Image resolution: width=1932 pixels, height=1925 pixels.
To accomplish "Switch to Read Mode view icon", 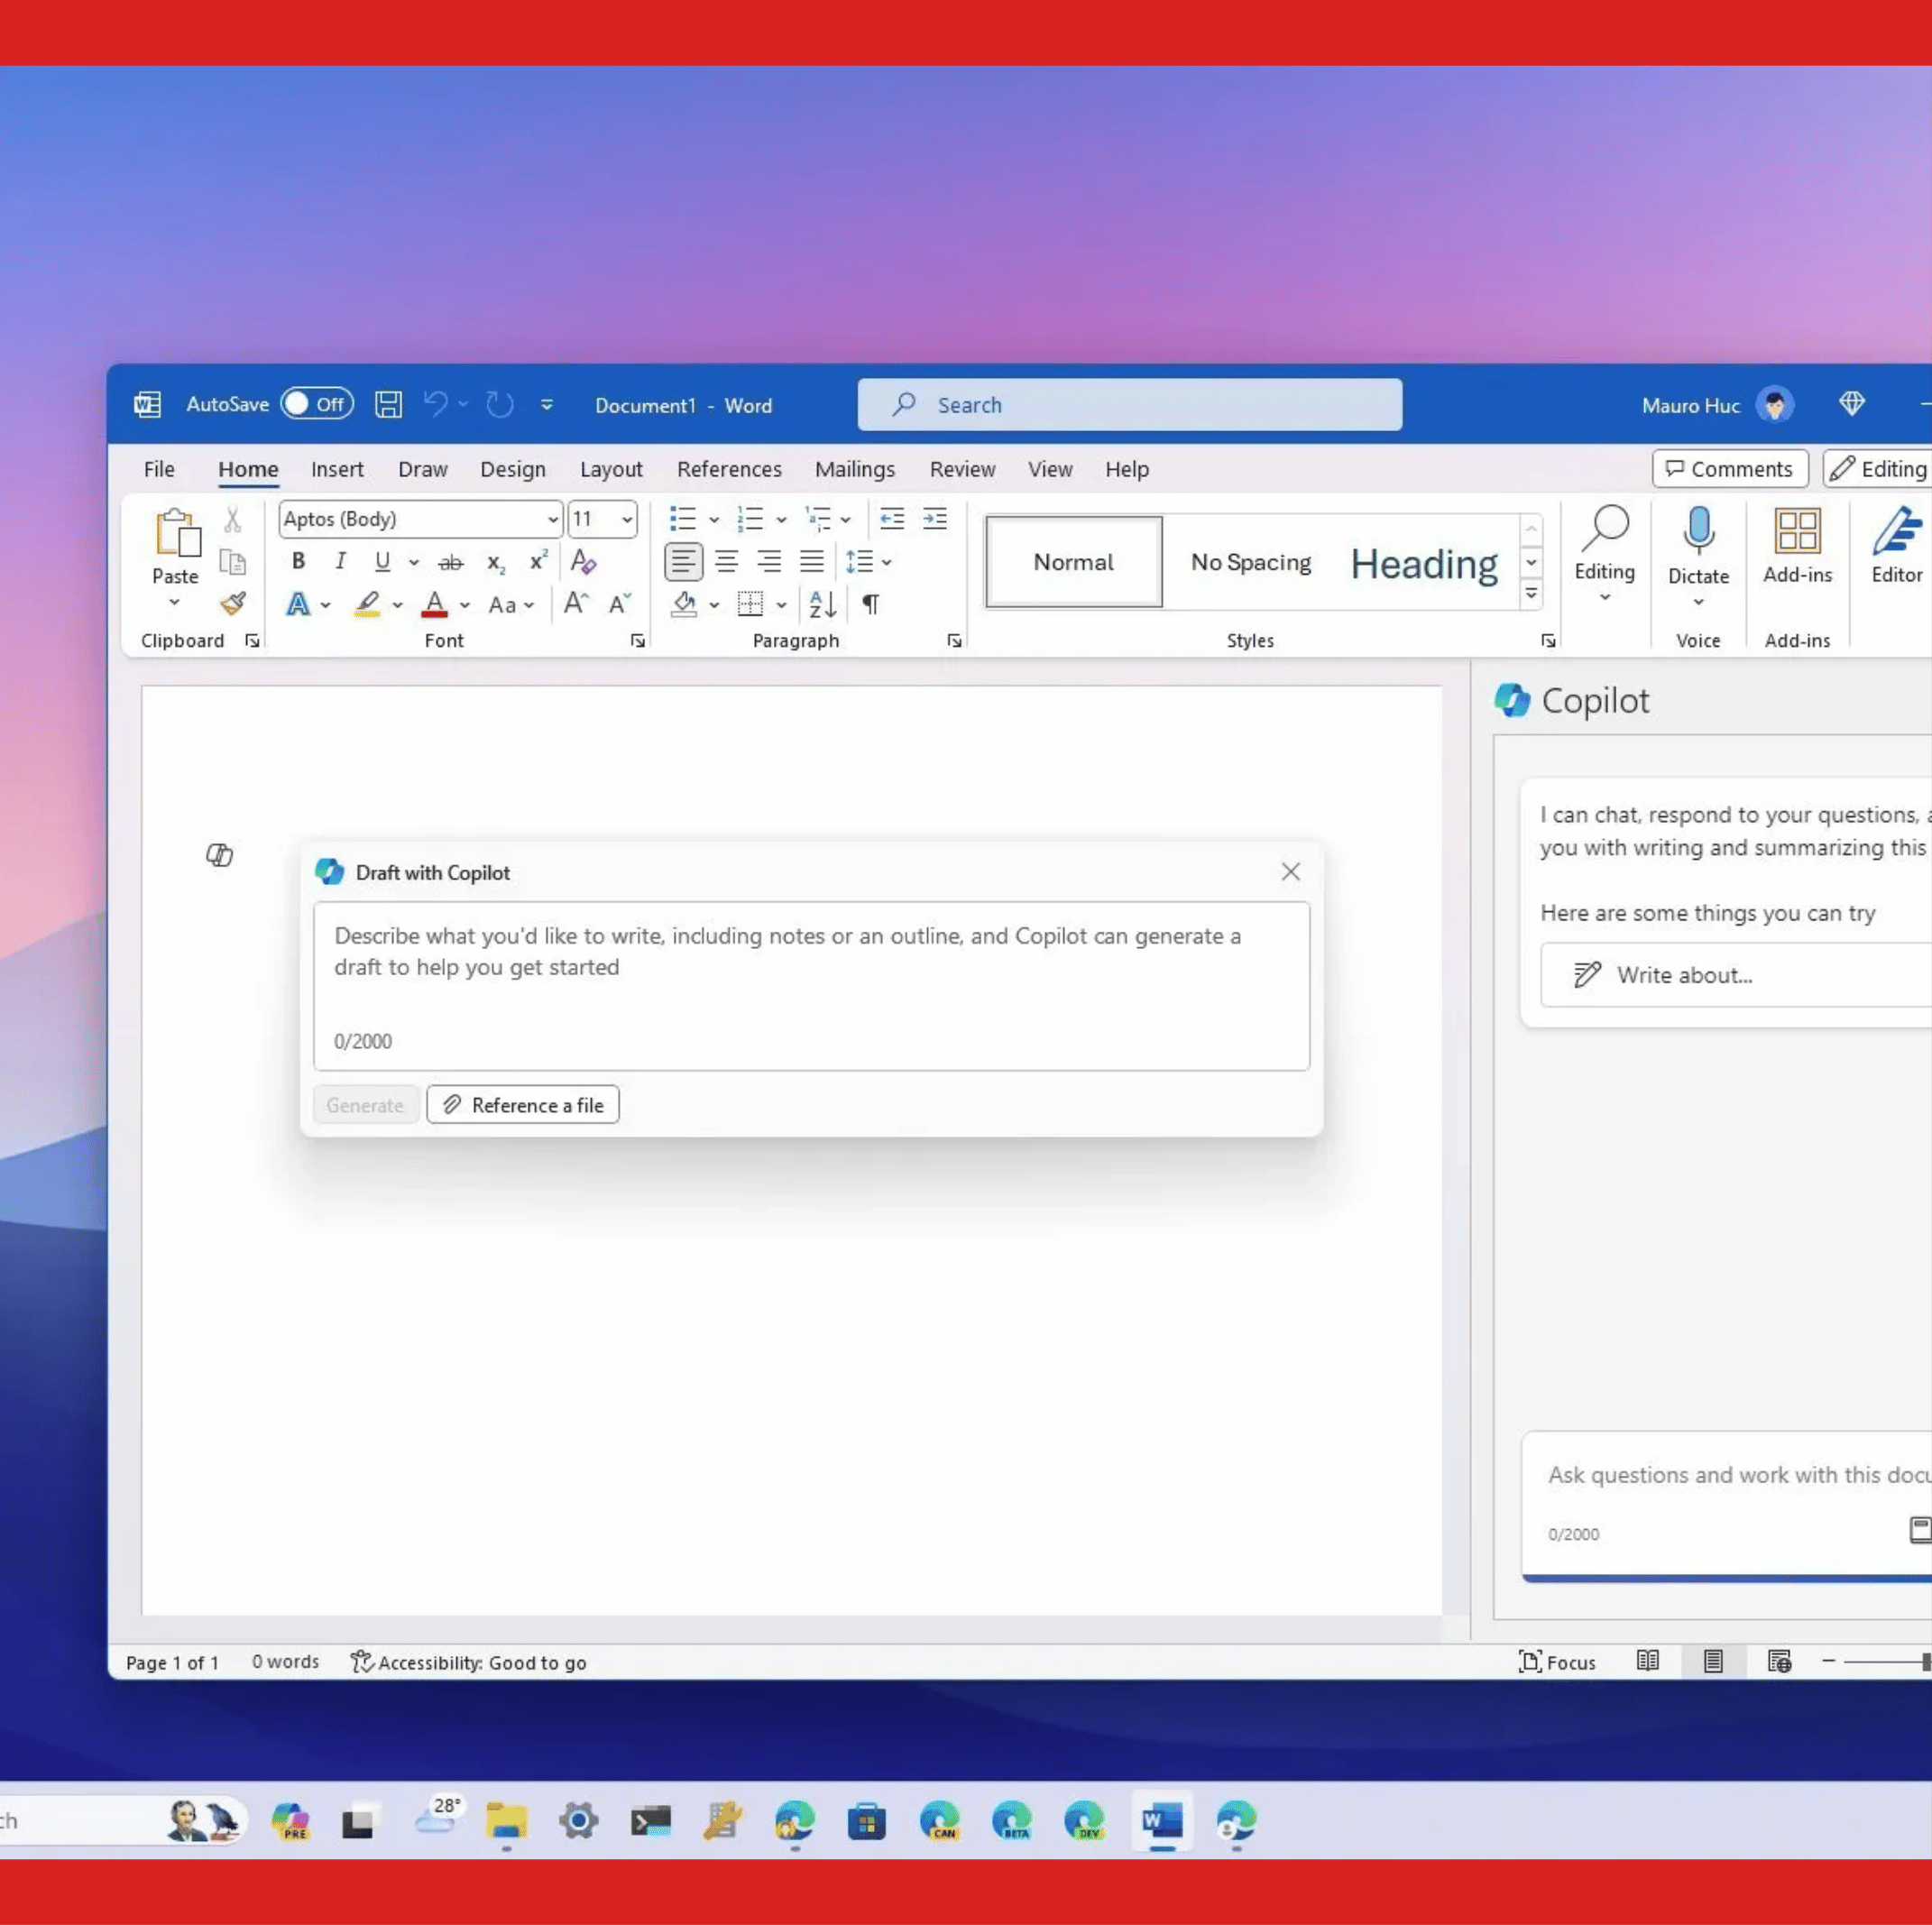I will point(1648,1662).
